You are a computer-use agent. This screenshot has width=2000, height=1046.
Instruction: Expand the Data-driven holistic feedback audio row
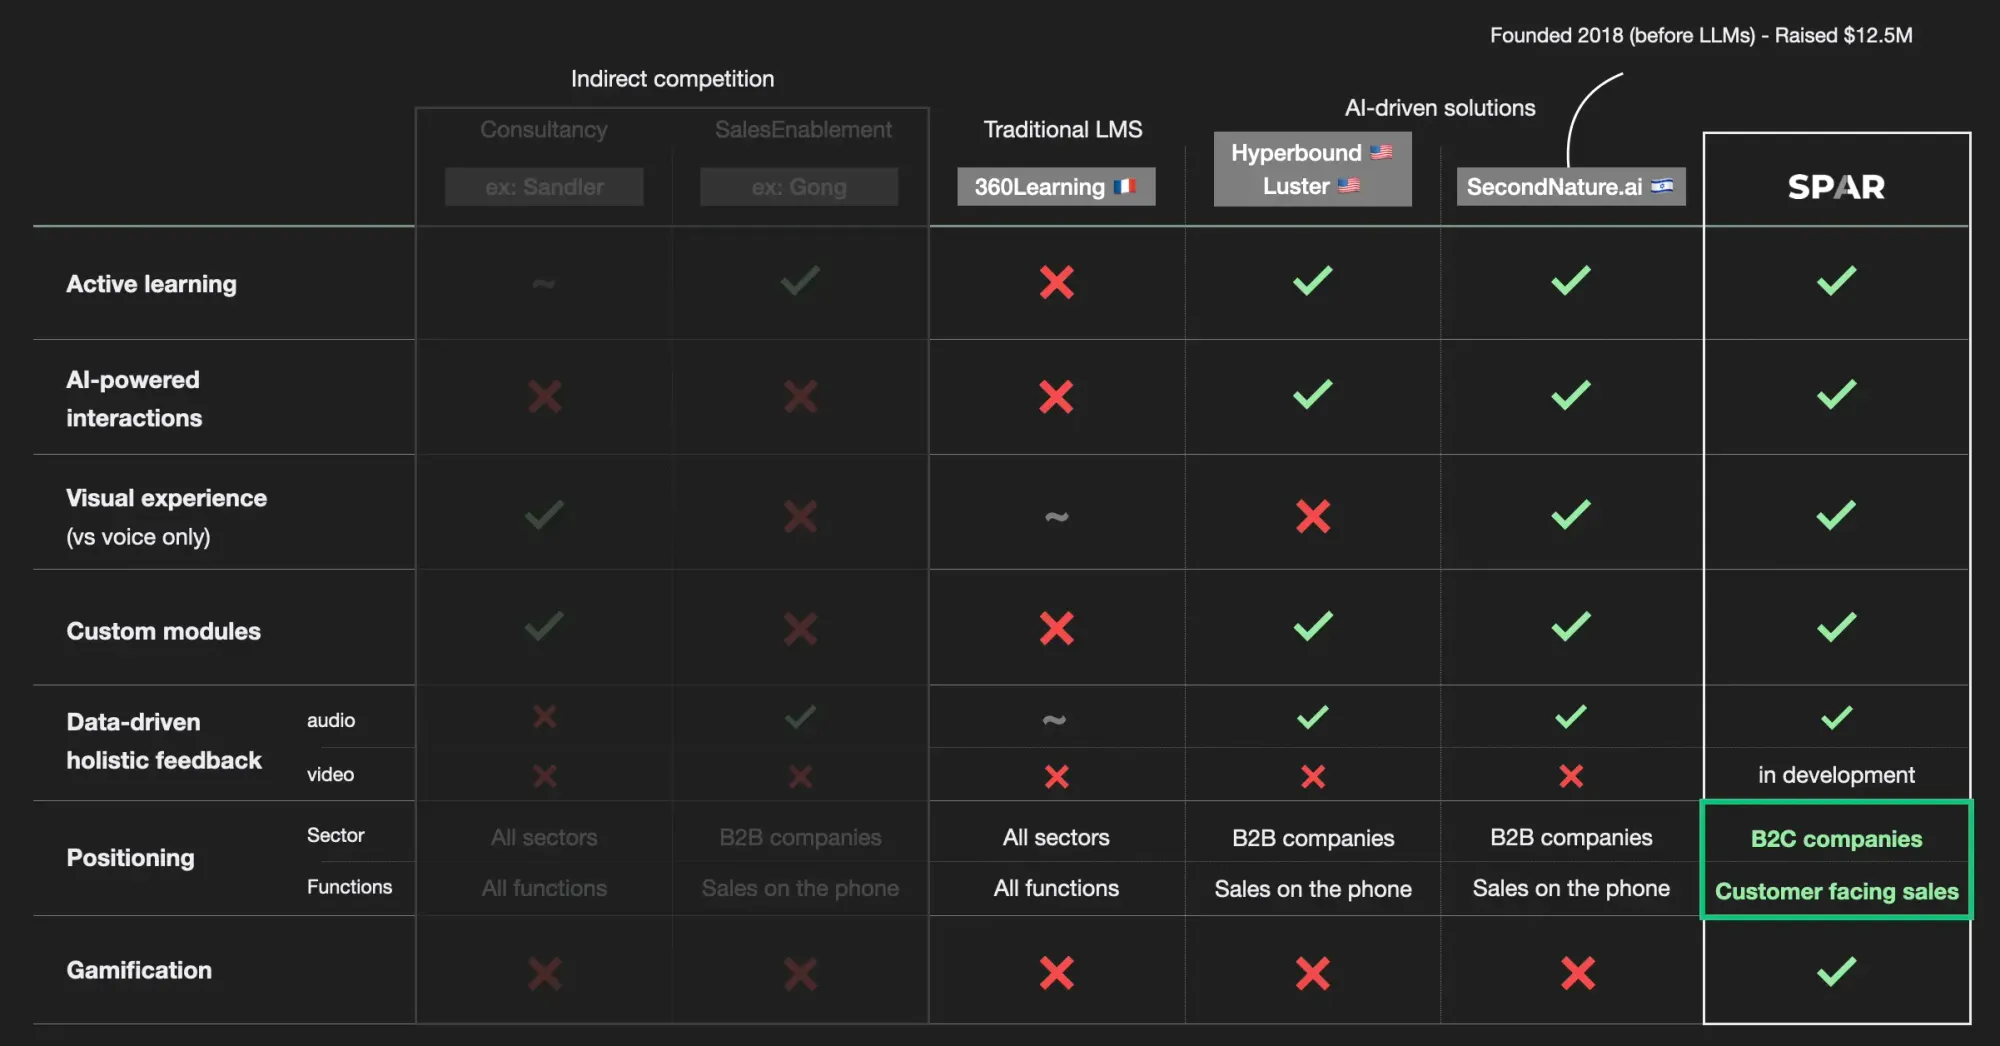click(330, 719)
